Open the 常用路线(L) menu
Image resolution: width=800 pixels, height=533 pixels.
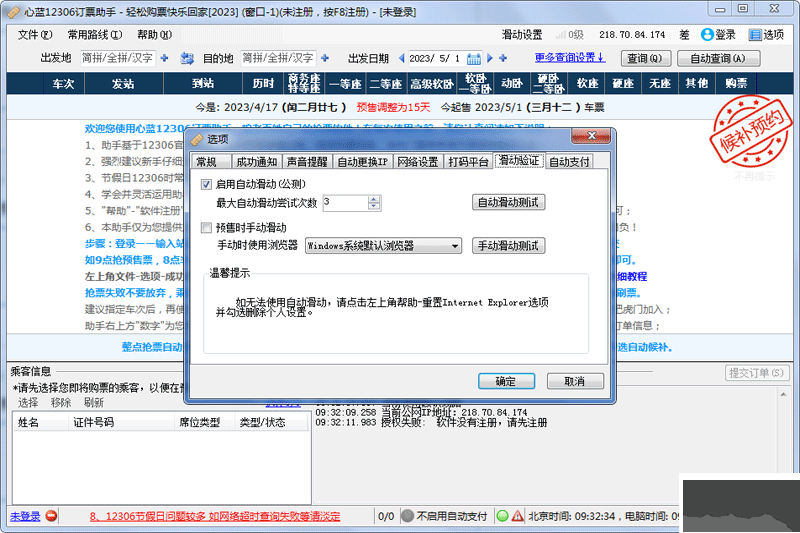(x=95, y=35)
